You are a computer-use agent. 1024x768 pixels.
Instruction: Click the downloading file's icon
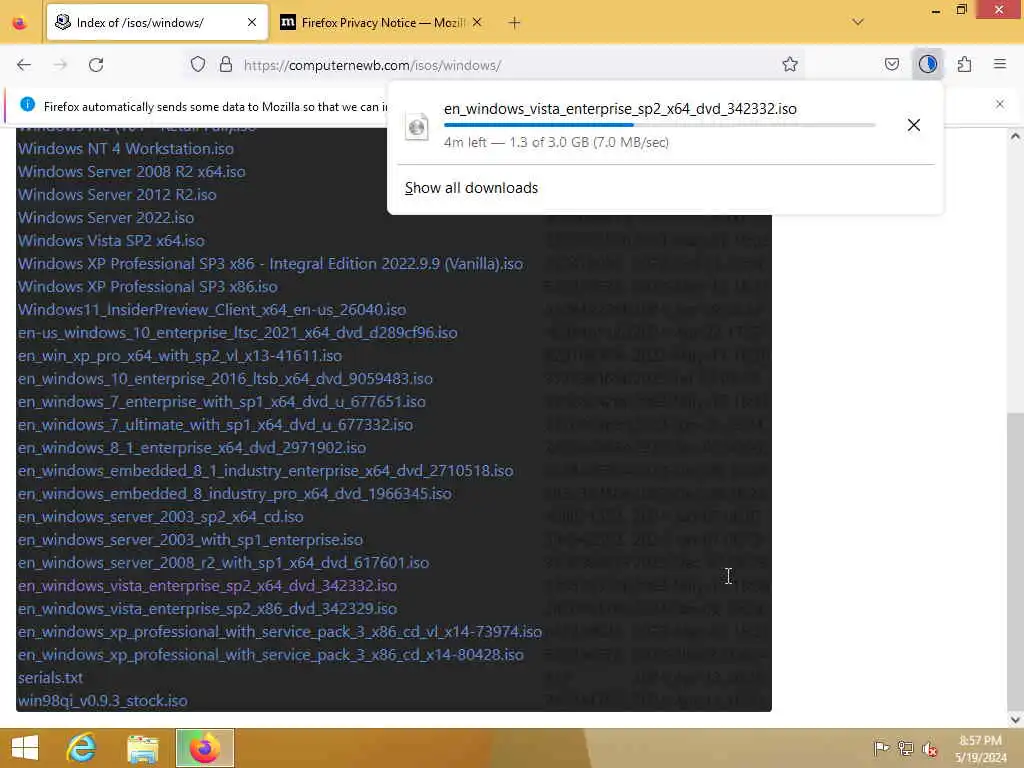(417, 126)
